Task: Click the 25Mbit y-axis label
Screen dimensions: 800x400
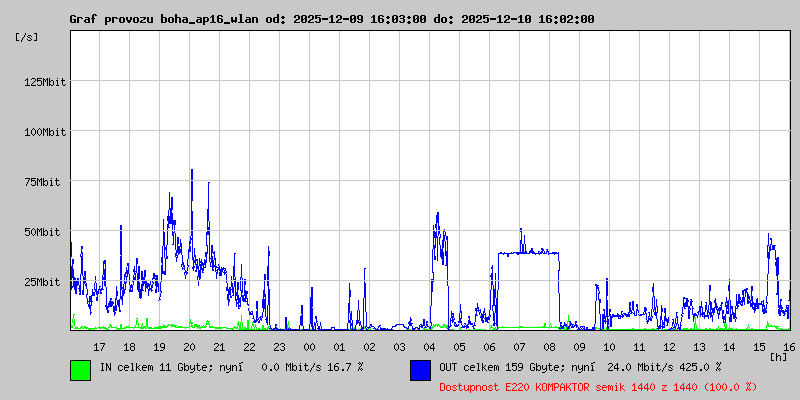Action: (42, 282)
